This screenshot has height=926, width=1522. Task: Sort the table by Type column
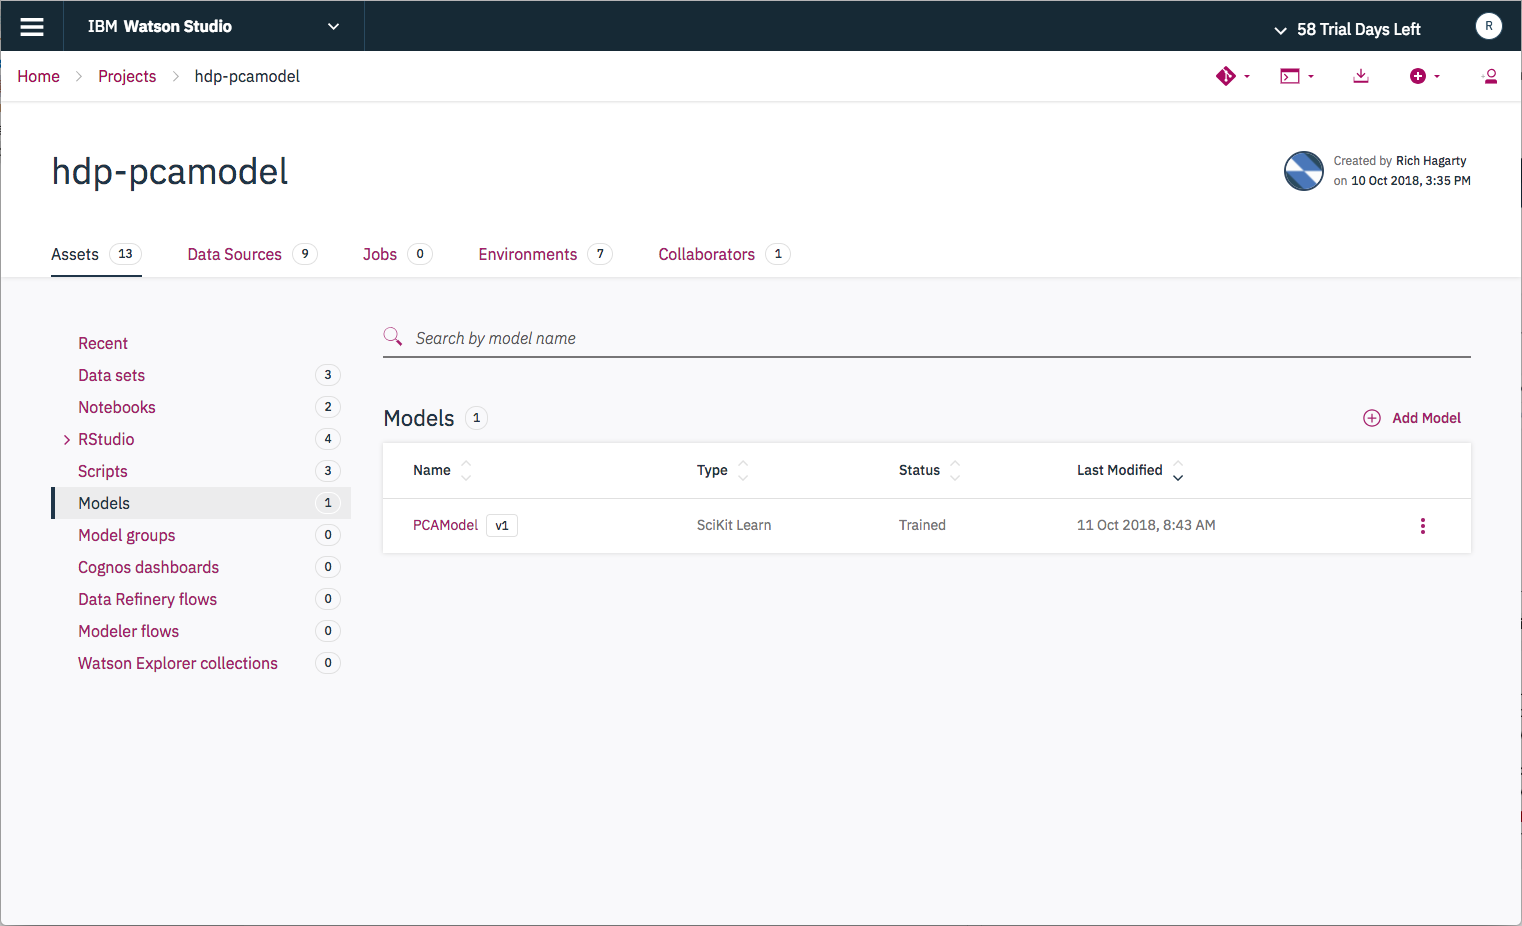[x=722, y=470]
